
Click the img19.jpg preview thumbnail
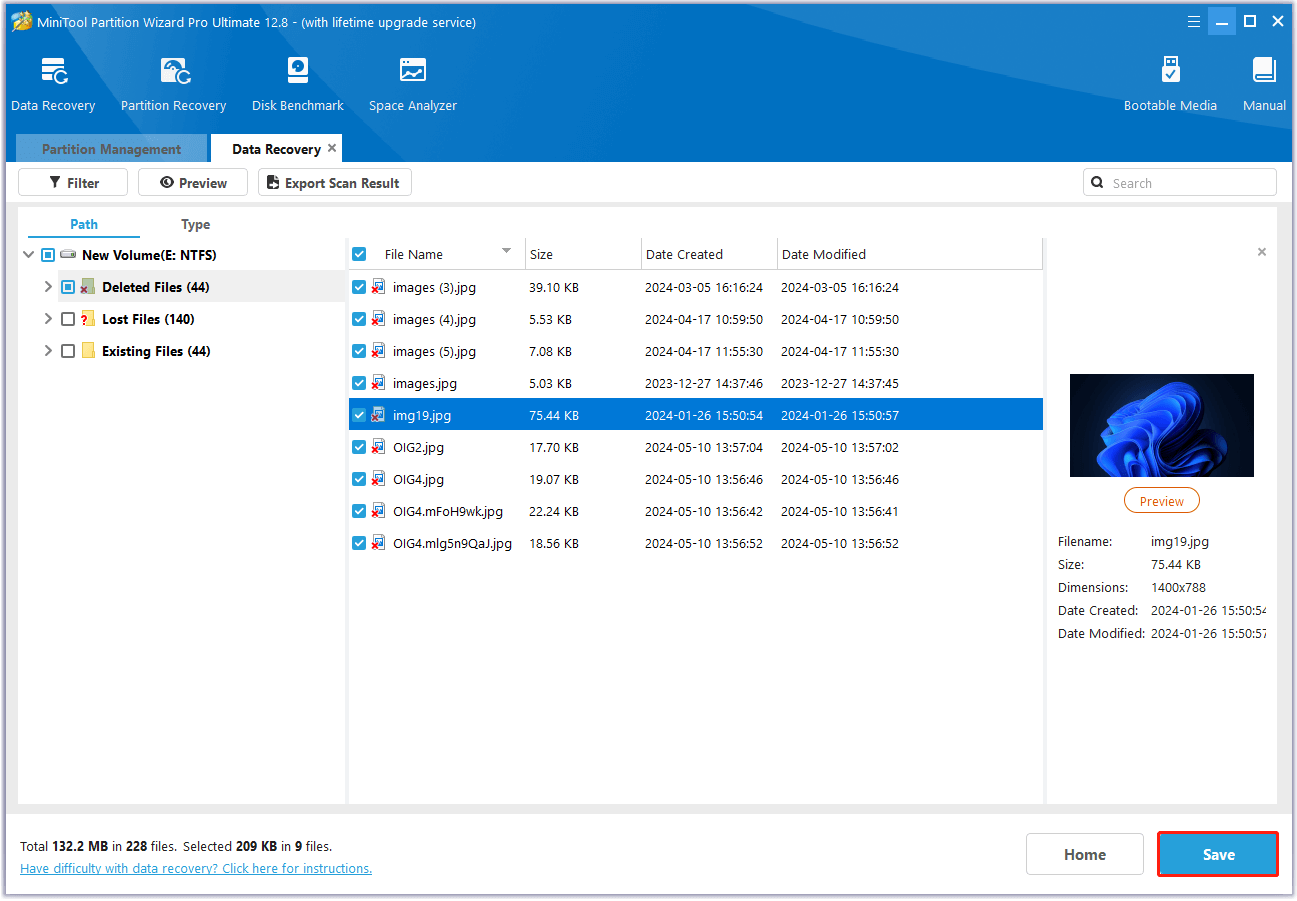(x=1161, y=425)
